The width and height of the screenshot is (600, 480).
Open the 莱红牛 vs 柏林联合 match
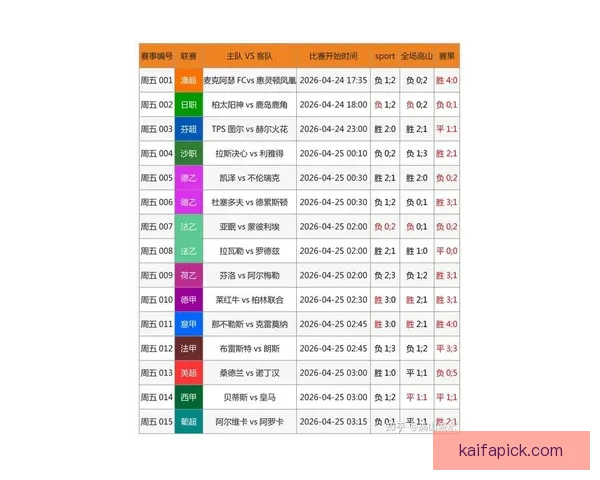249,300
